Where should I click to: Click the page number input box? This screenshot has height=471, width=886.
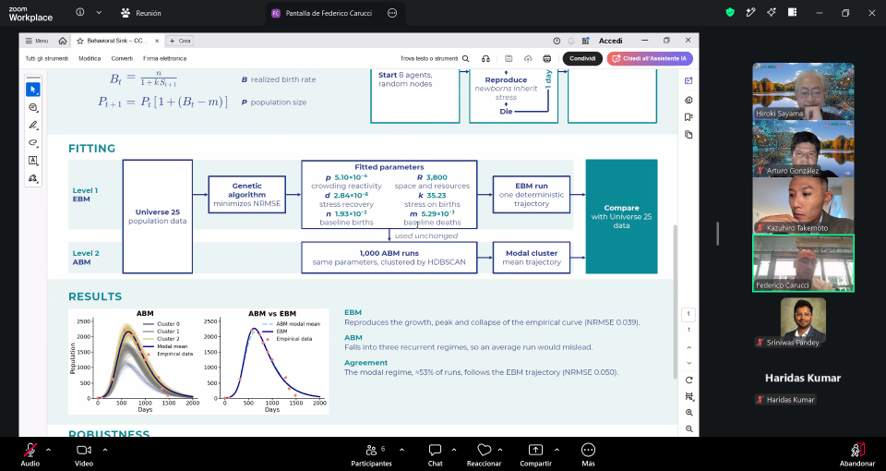[688, 314]
